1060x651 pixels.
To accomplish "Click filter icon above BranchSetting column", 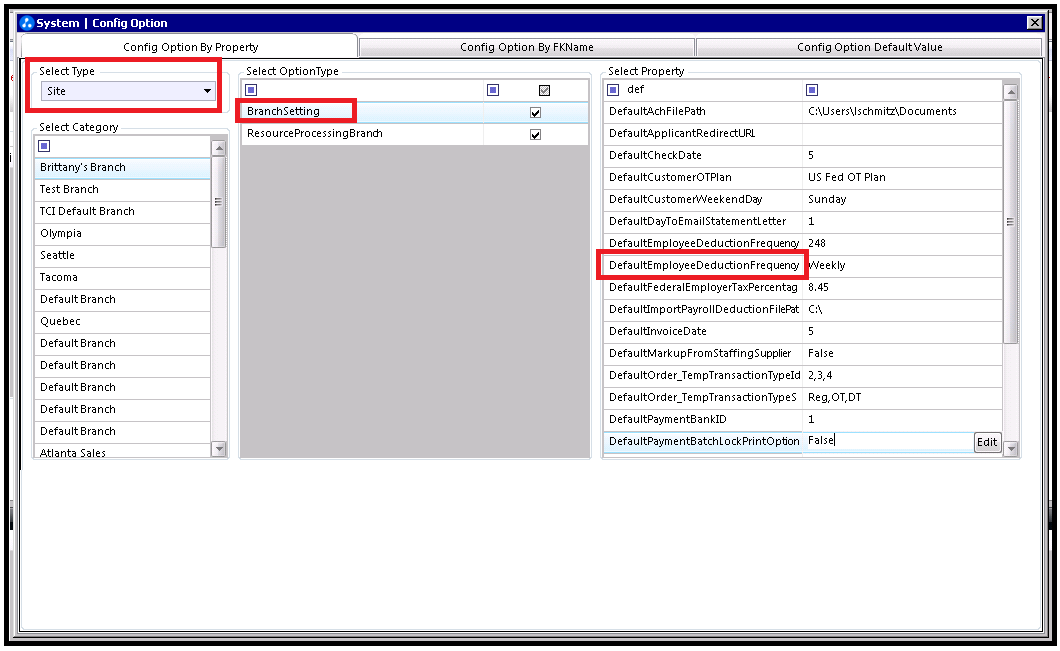I will coord(251,90).
